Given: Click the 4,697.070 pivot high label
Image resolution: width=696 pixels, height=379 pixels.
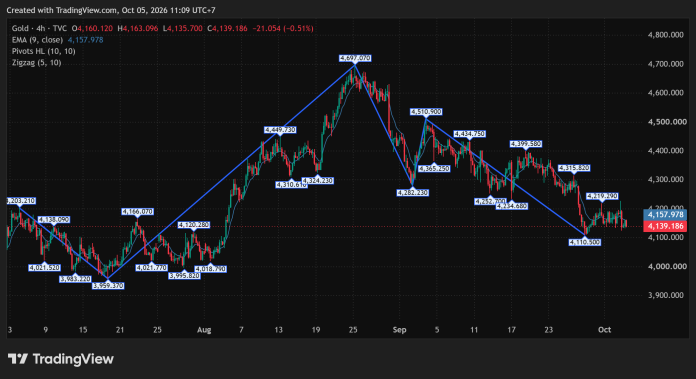Looking at the screenshot, I should click(x=355, y=58).
